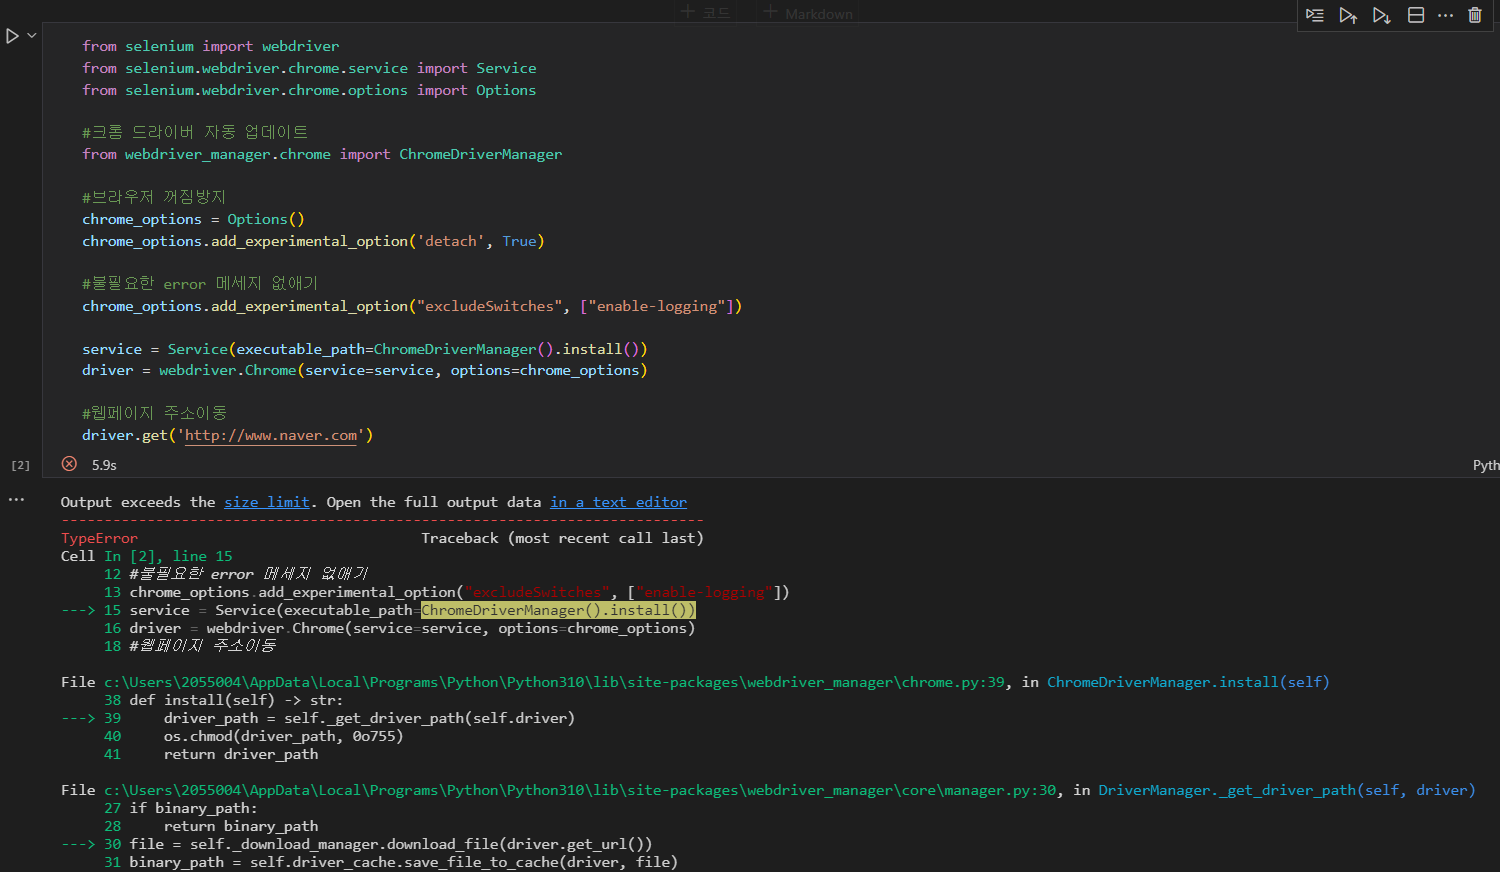This screenshot has height=872, width=1500.
Task: Click 'import ChromeDriverManager' code line
Action: click(x=322, y=154)
